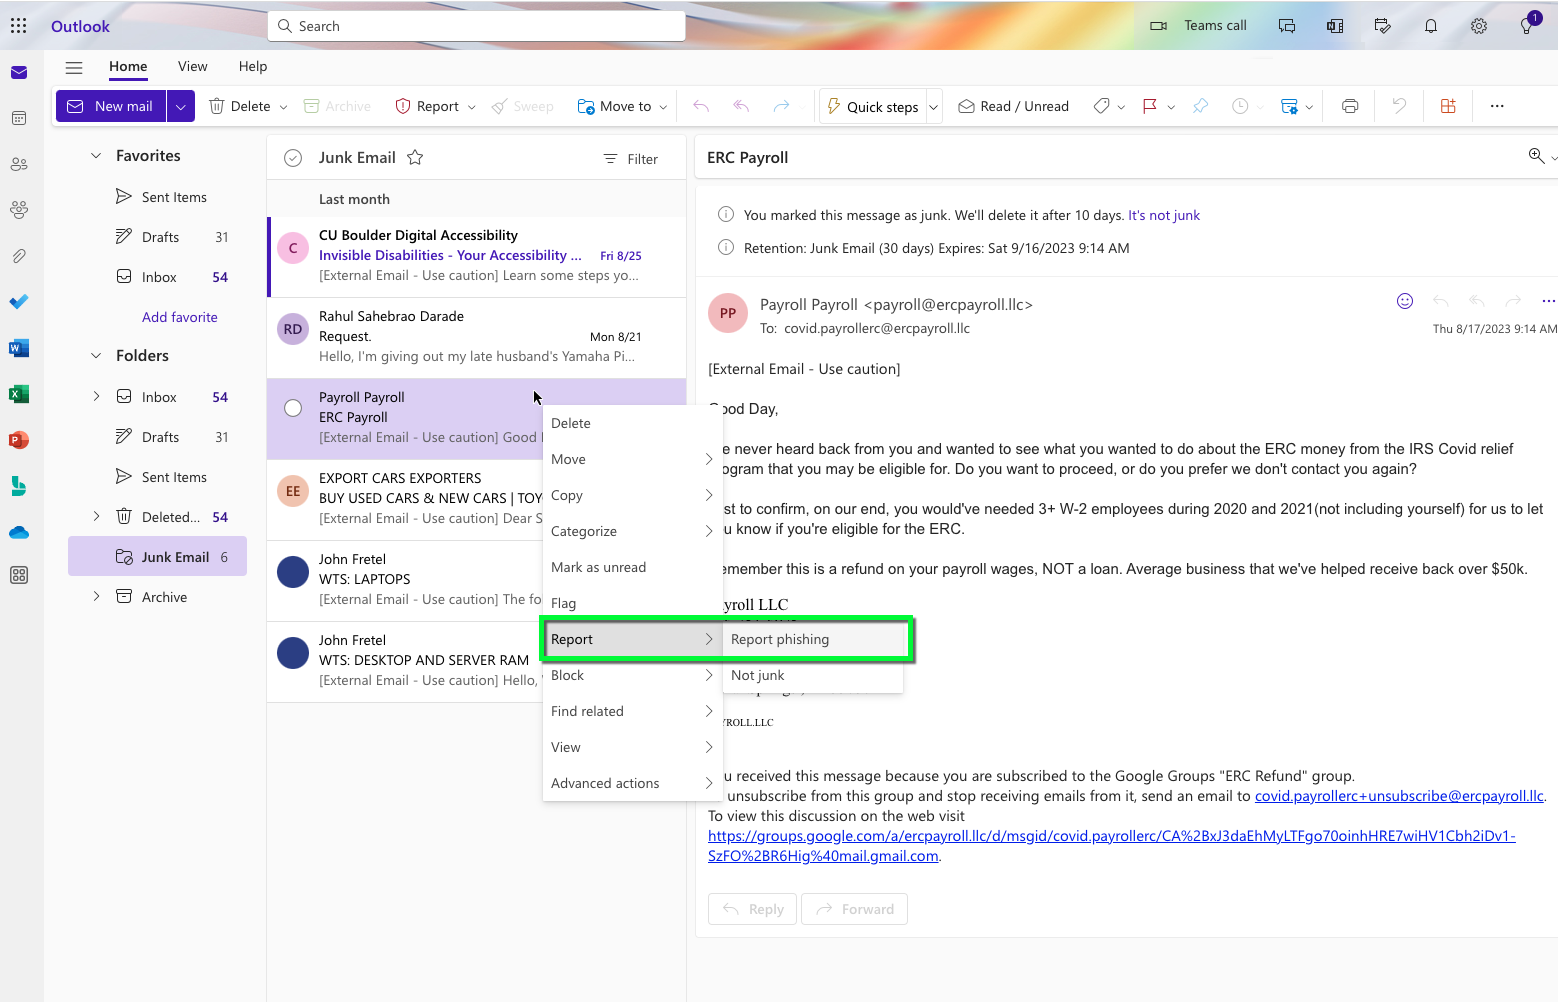Open People from the left rail
Screen dimensions: 1558x1002
click(x=19, y=164)
